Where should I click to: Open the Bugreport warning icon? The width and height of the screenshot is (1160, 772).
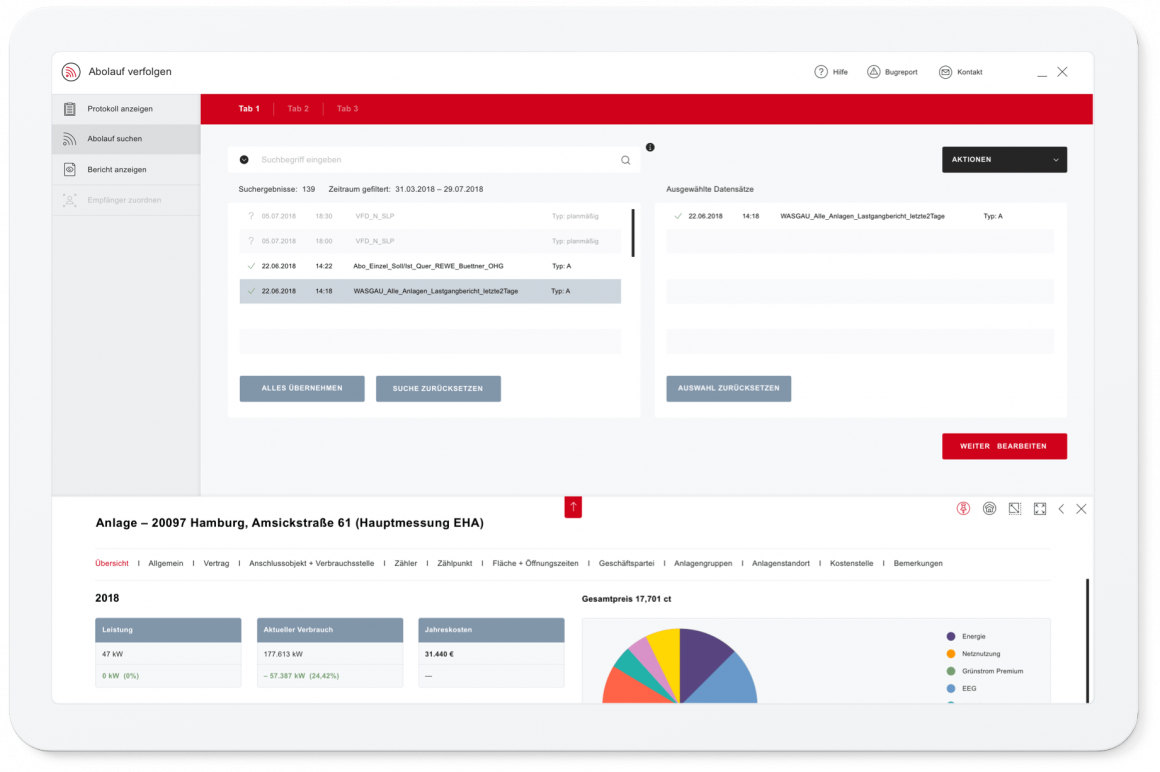point(873,72)
